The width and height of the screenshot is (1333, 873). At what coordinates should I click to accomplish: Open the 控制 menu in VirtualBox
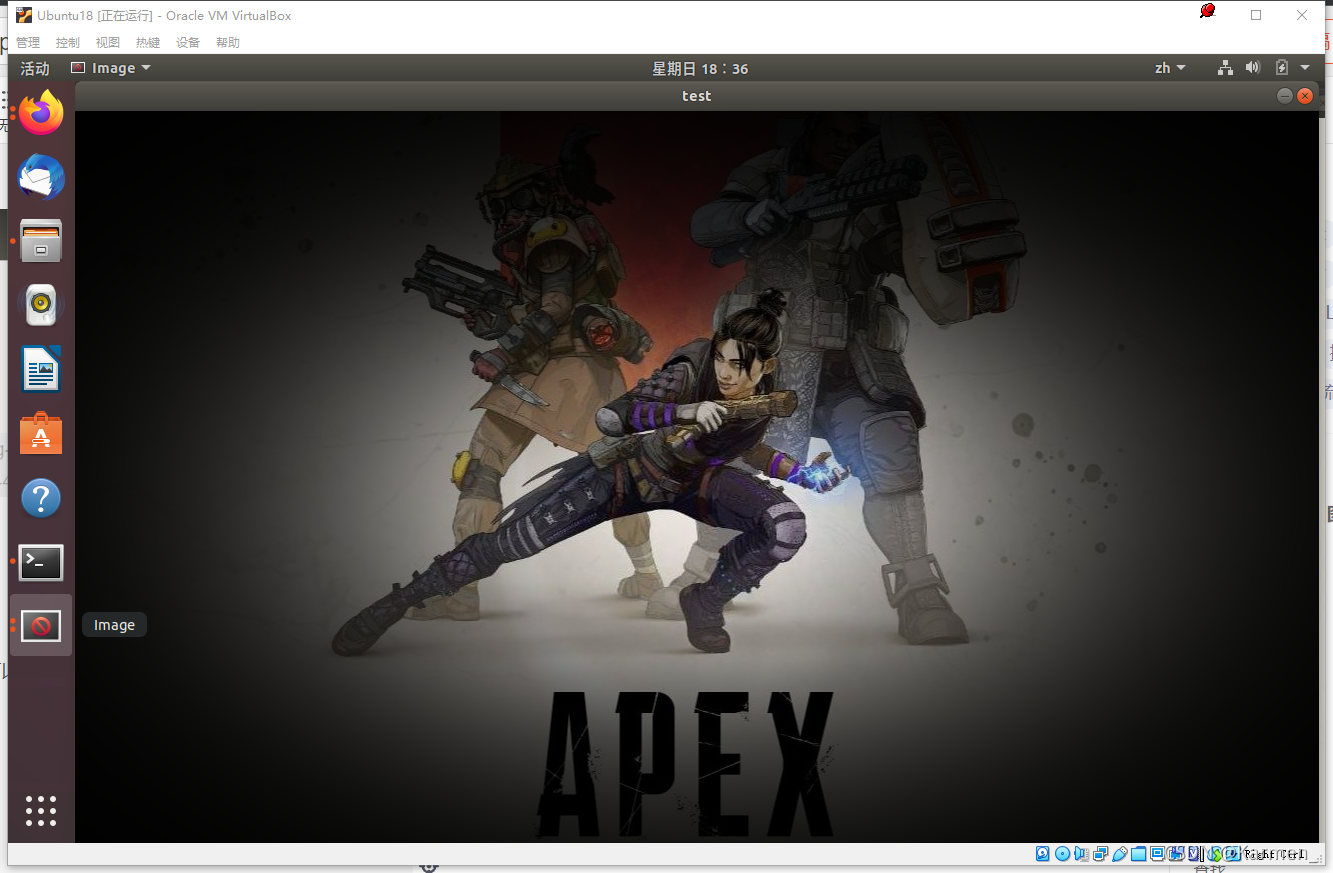[x=68, y=42]
